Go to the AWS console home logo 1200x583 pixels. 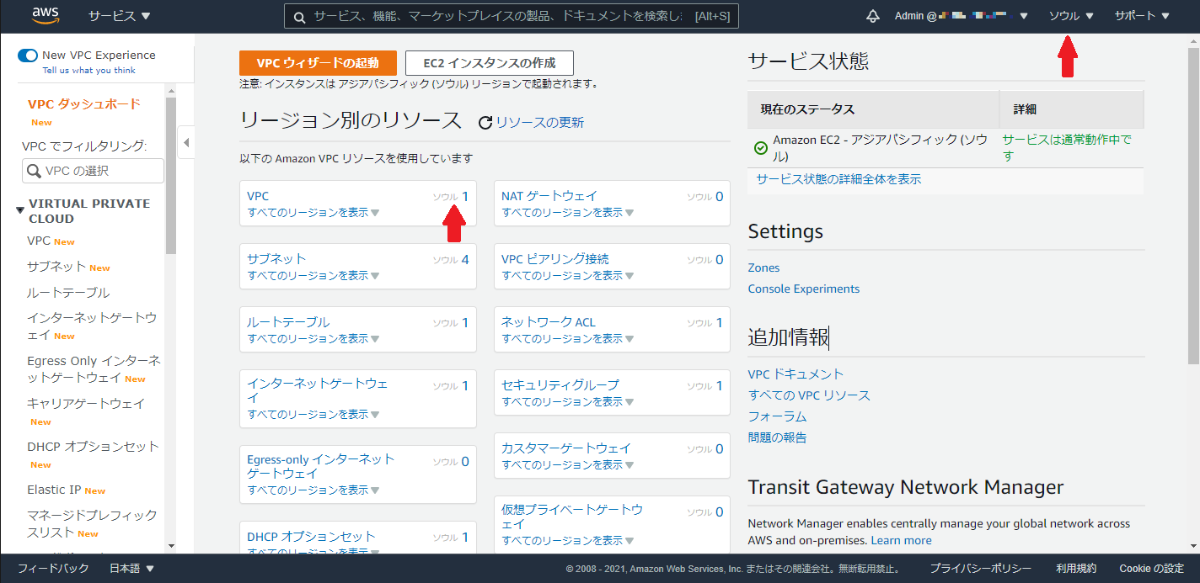coord(48,15)
